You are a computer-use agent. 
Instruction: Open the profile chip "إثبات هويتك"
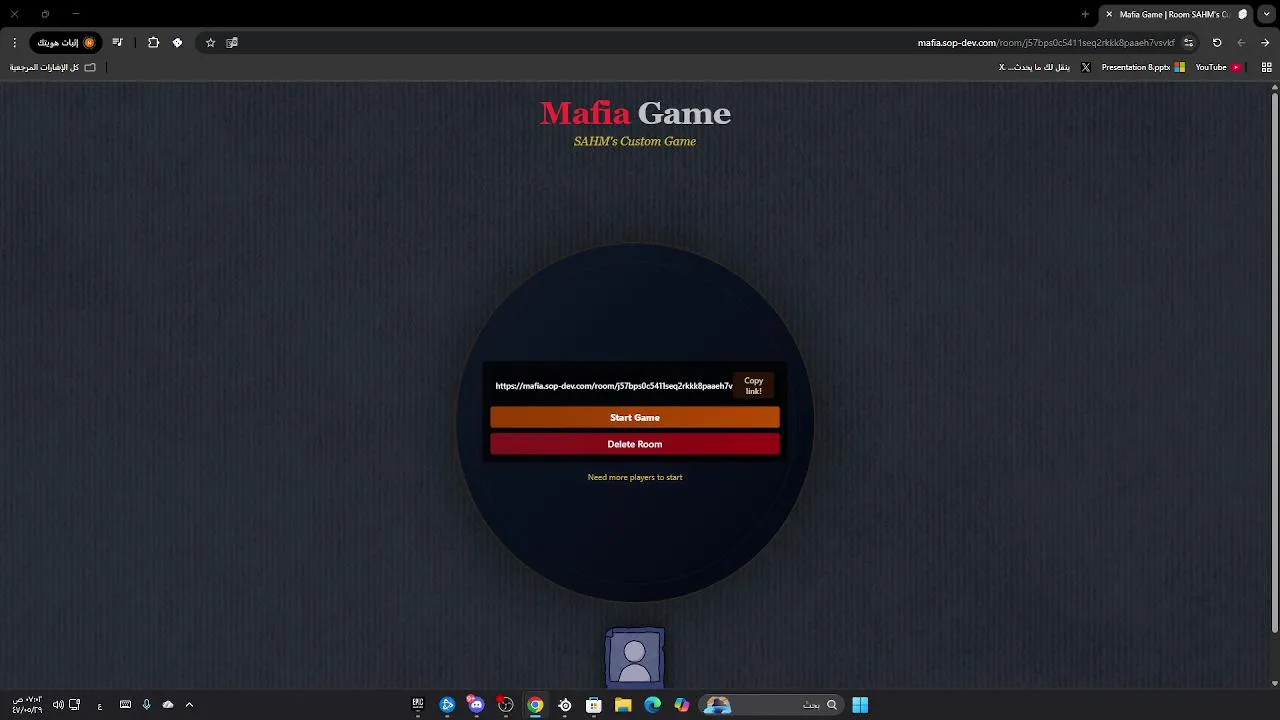coord(66,43)
